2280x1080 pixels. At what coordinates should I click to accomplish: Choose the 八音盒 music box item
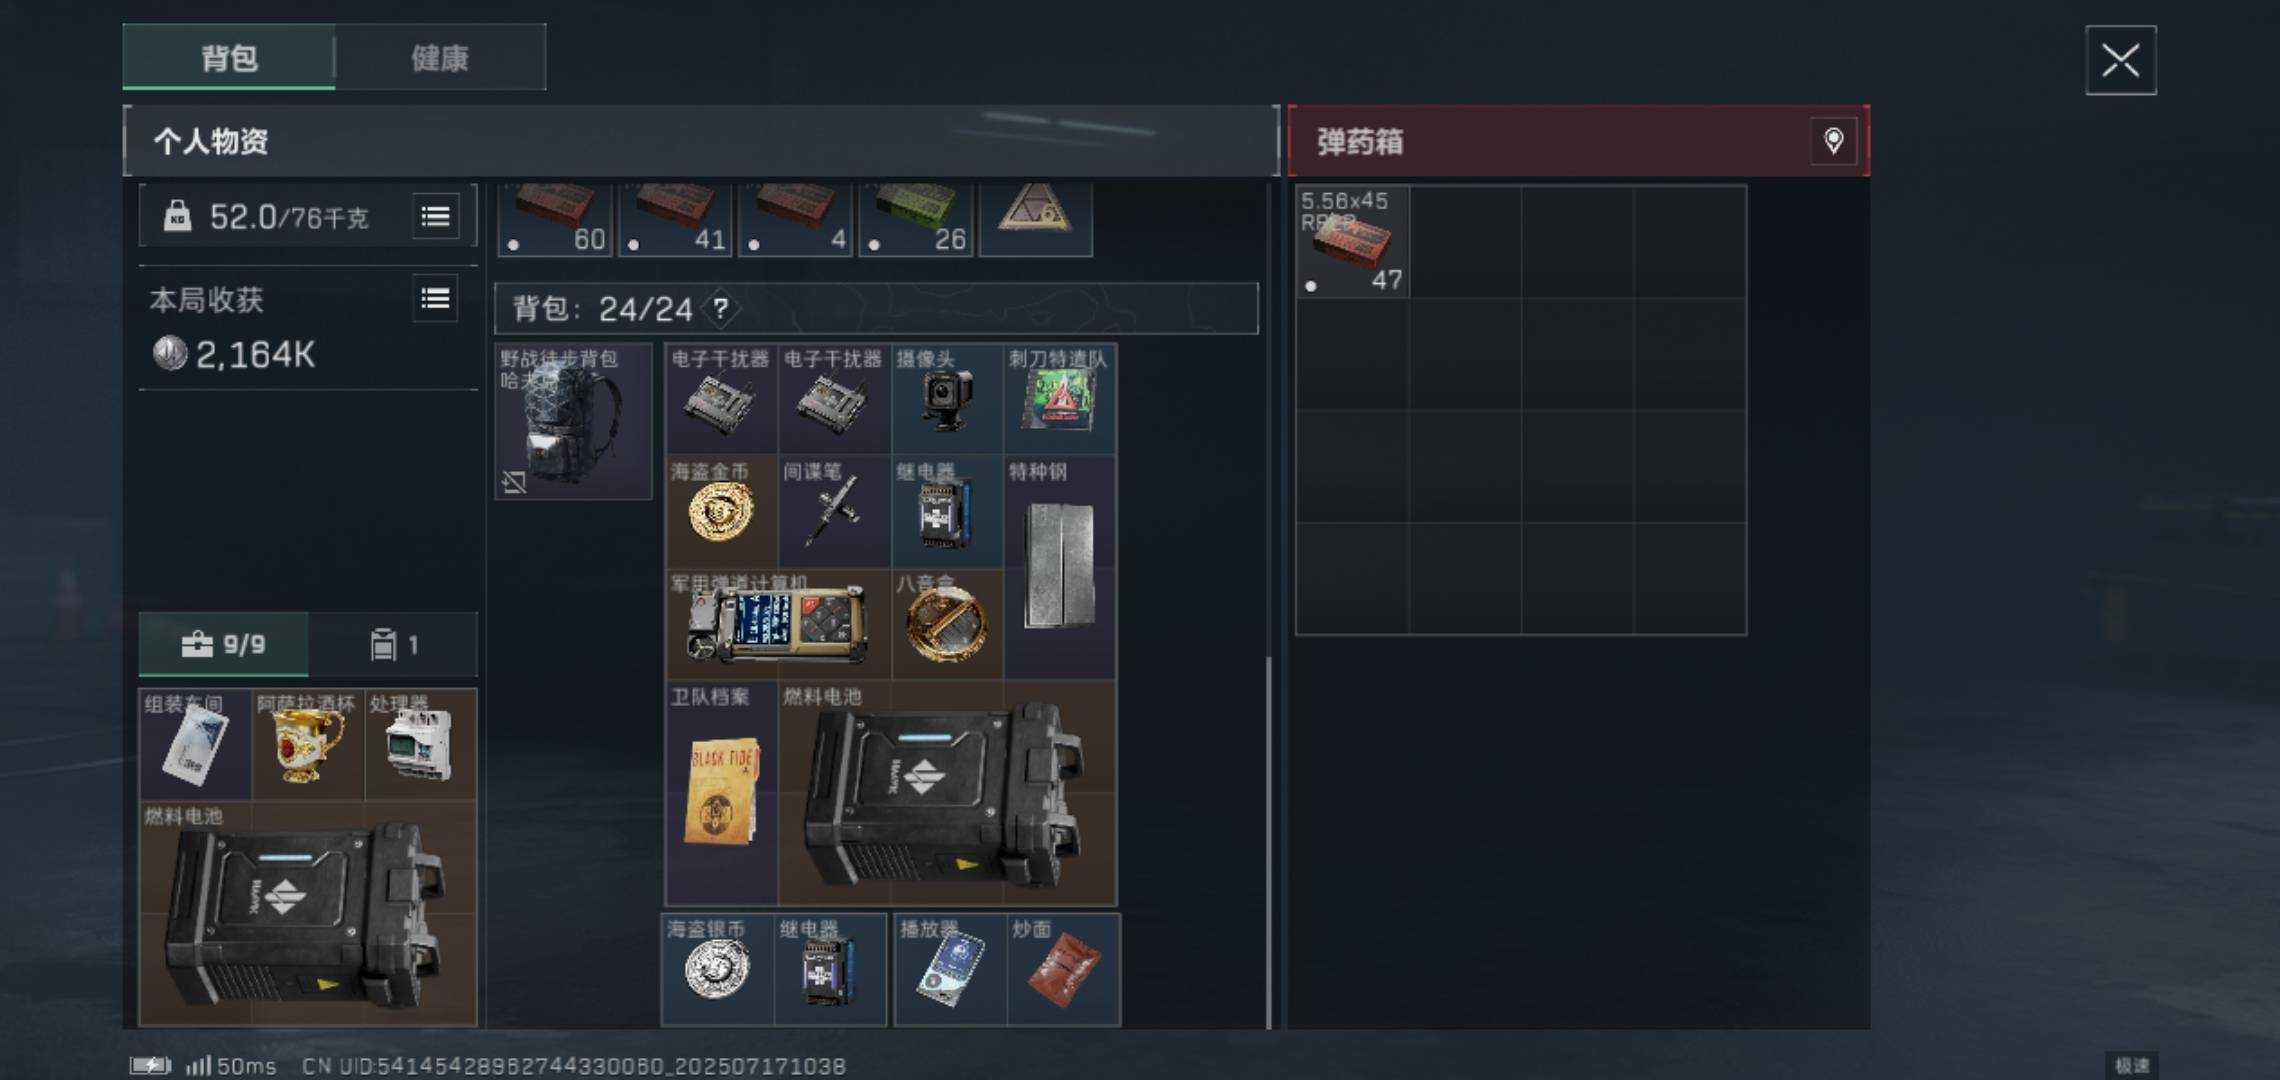(946, 624)
